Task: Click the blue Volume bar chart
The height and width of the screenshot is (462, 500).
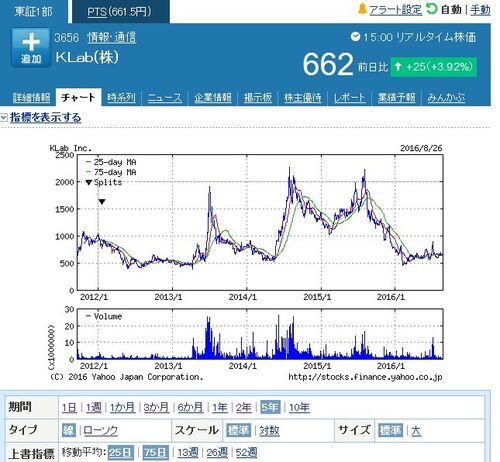Action: coord(260,334)
